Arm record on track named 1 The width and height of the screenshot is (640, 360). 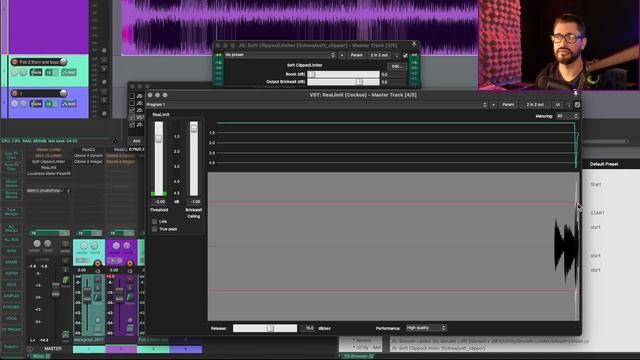click(15, 93)
